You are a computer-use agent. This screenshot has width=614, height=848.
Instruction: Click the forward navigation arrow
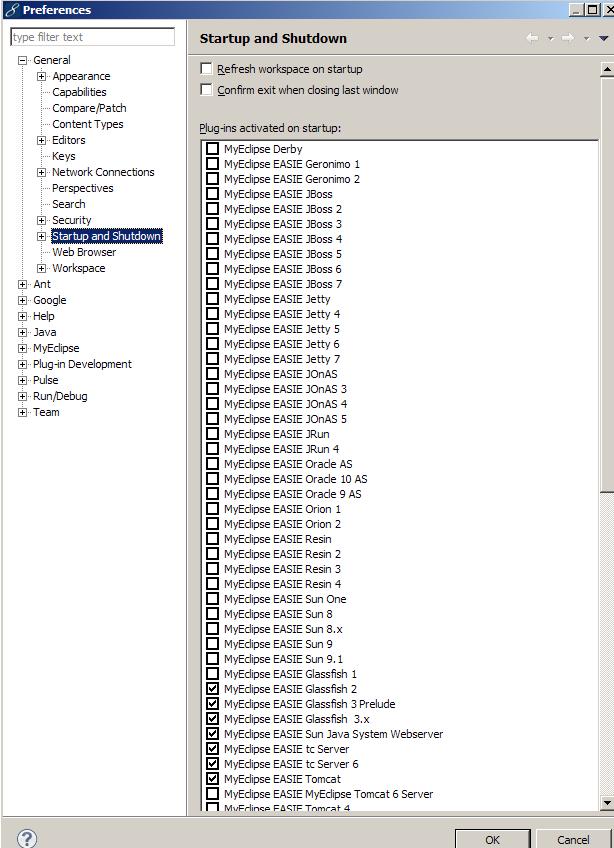point(567,38)
